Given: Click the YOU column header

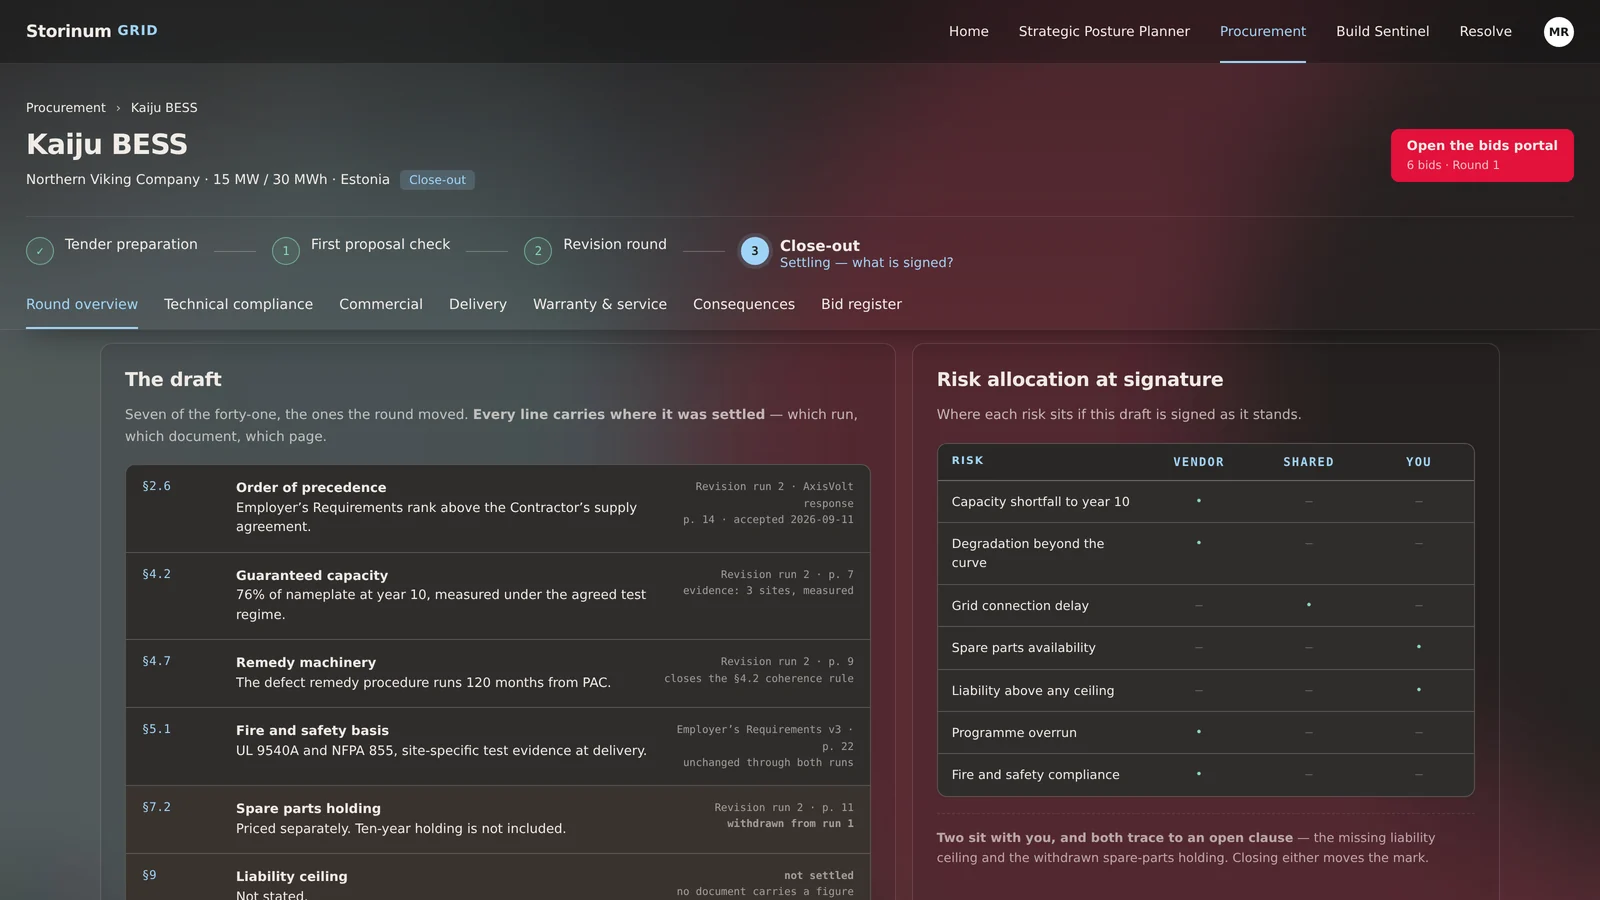Looking at the screenshot, I should [x=1418, y=462].
